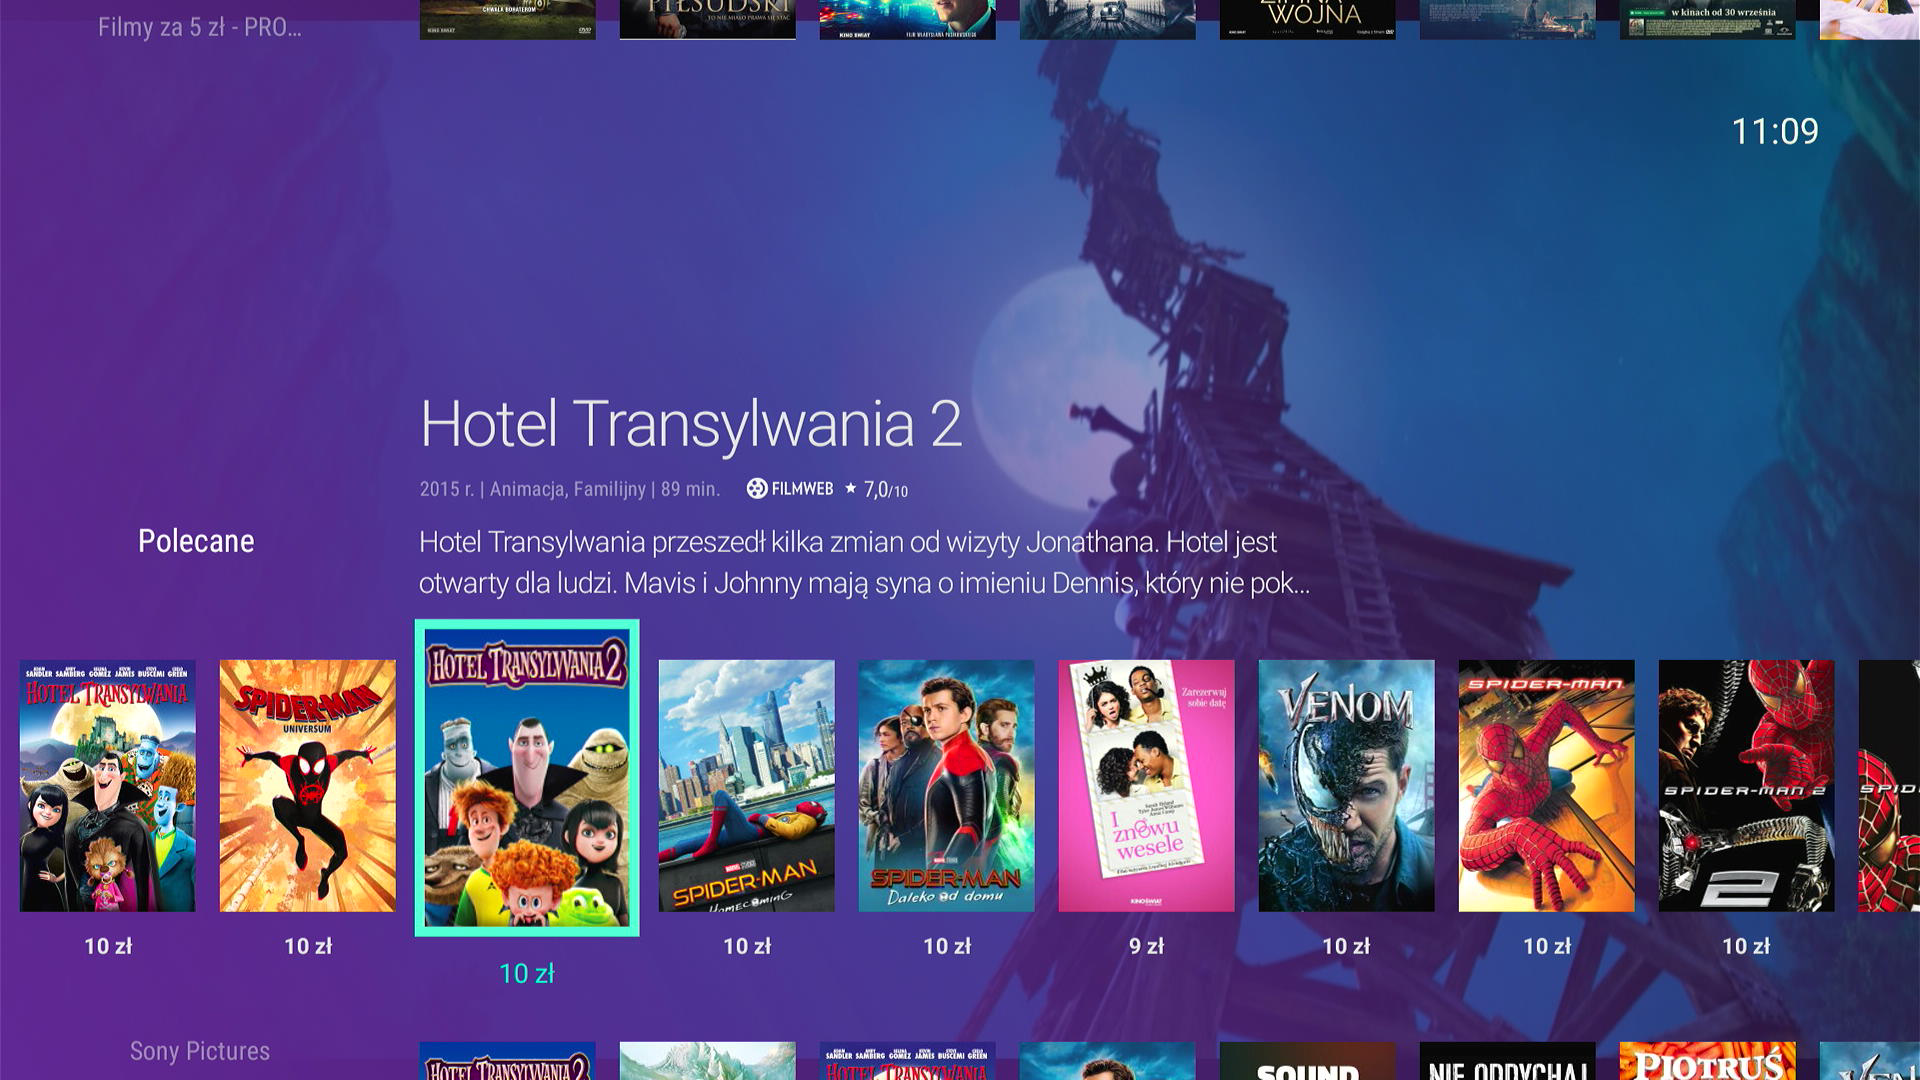
Task: Choose the Spider-Man Homecoming movie poster
Action: [747, 785]
